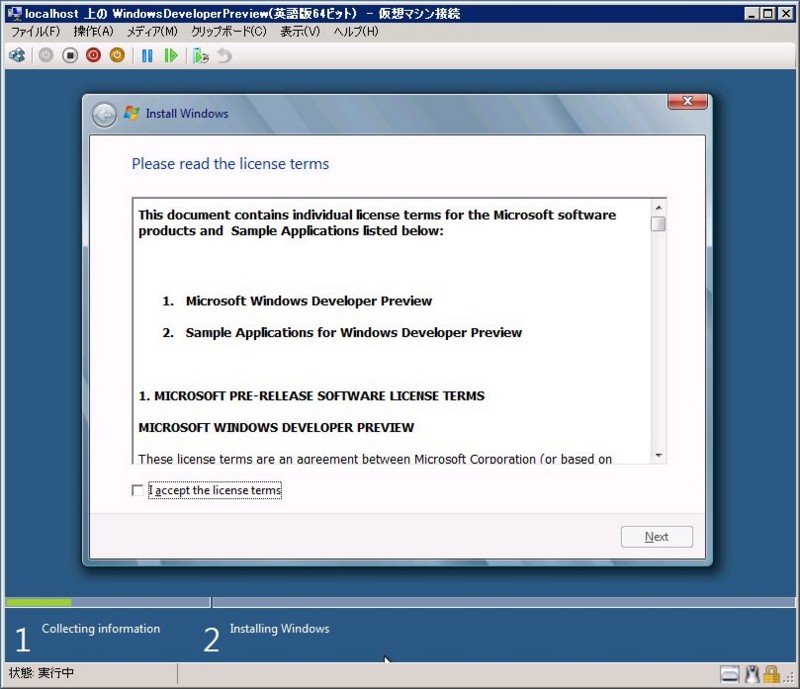800x689 pixels.
Task: Click the Microsoft Windows Developer Preview list item
Action: tap(309, 301)
